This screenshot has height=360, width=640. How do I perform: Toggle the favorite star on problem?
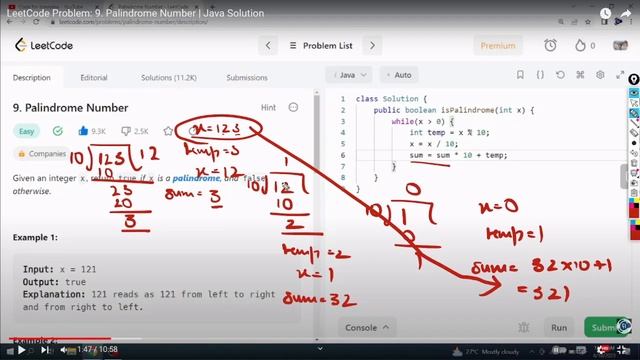coord(168,131)
